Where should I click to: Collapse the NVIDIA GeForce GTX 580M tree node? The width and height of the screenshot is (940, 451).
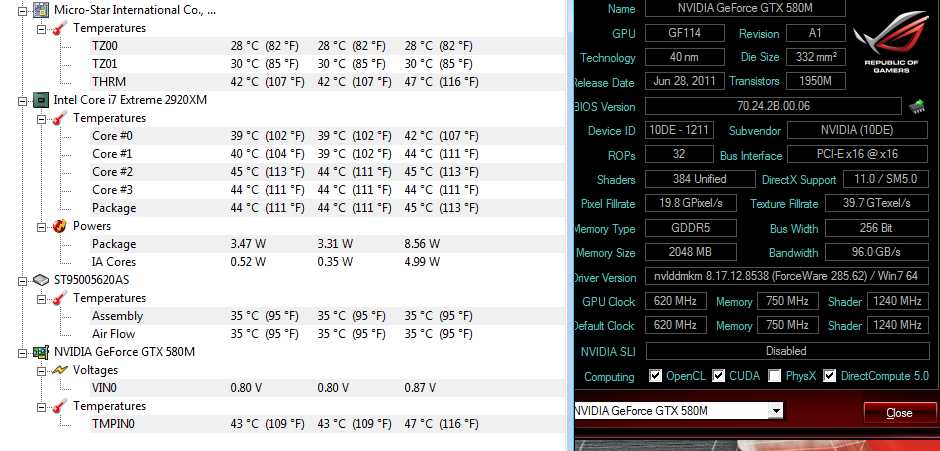[x=23, y=352]
